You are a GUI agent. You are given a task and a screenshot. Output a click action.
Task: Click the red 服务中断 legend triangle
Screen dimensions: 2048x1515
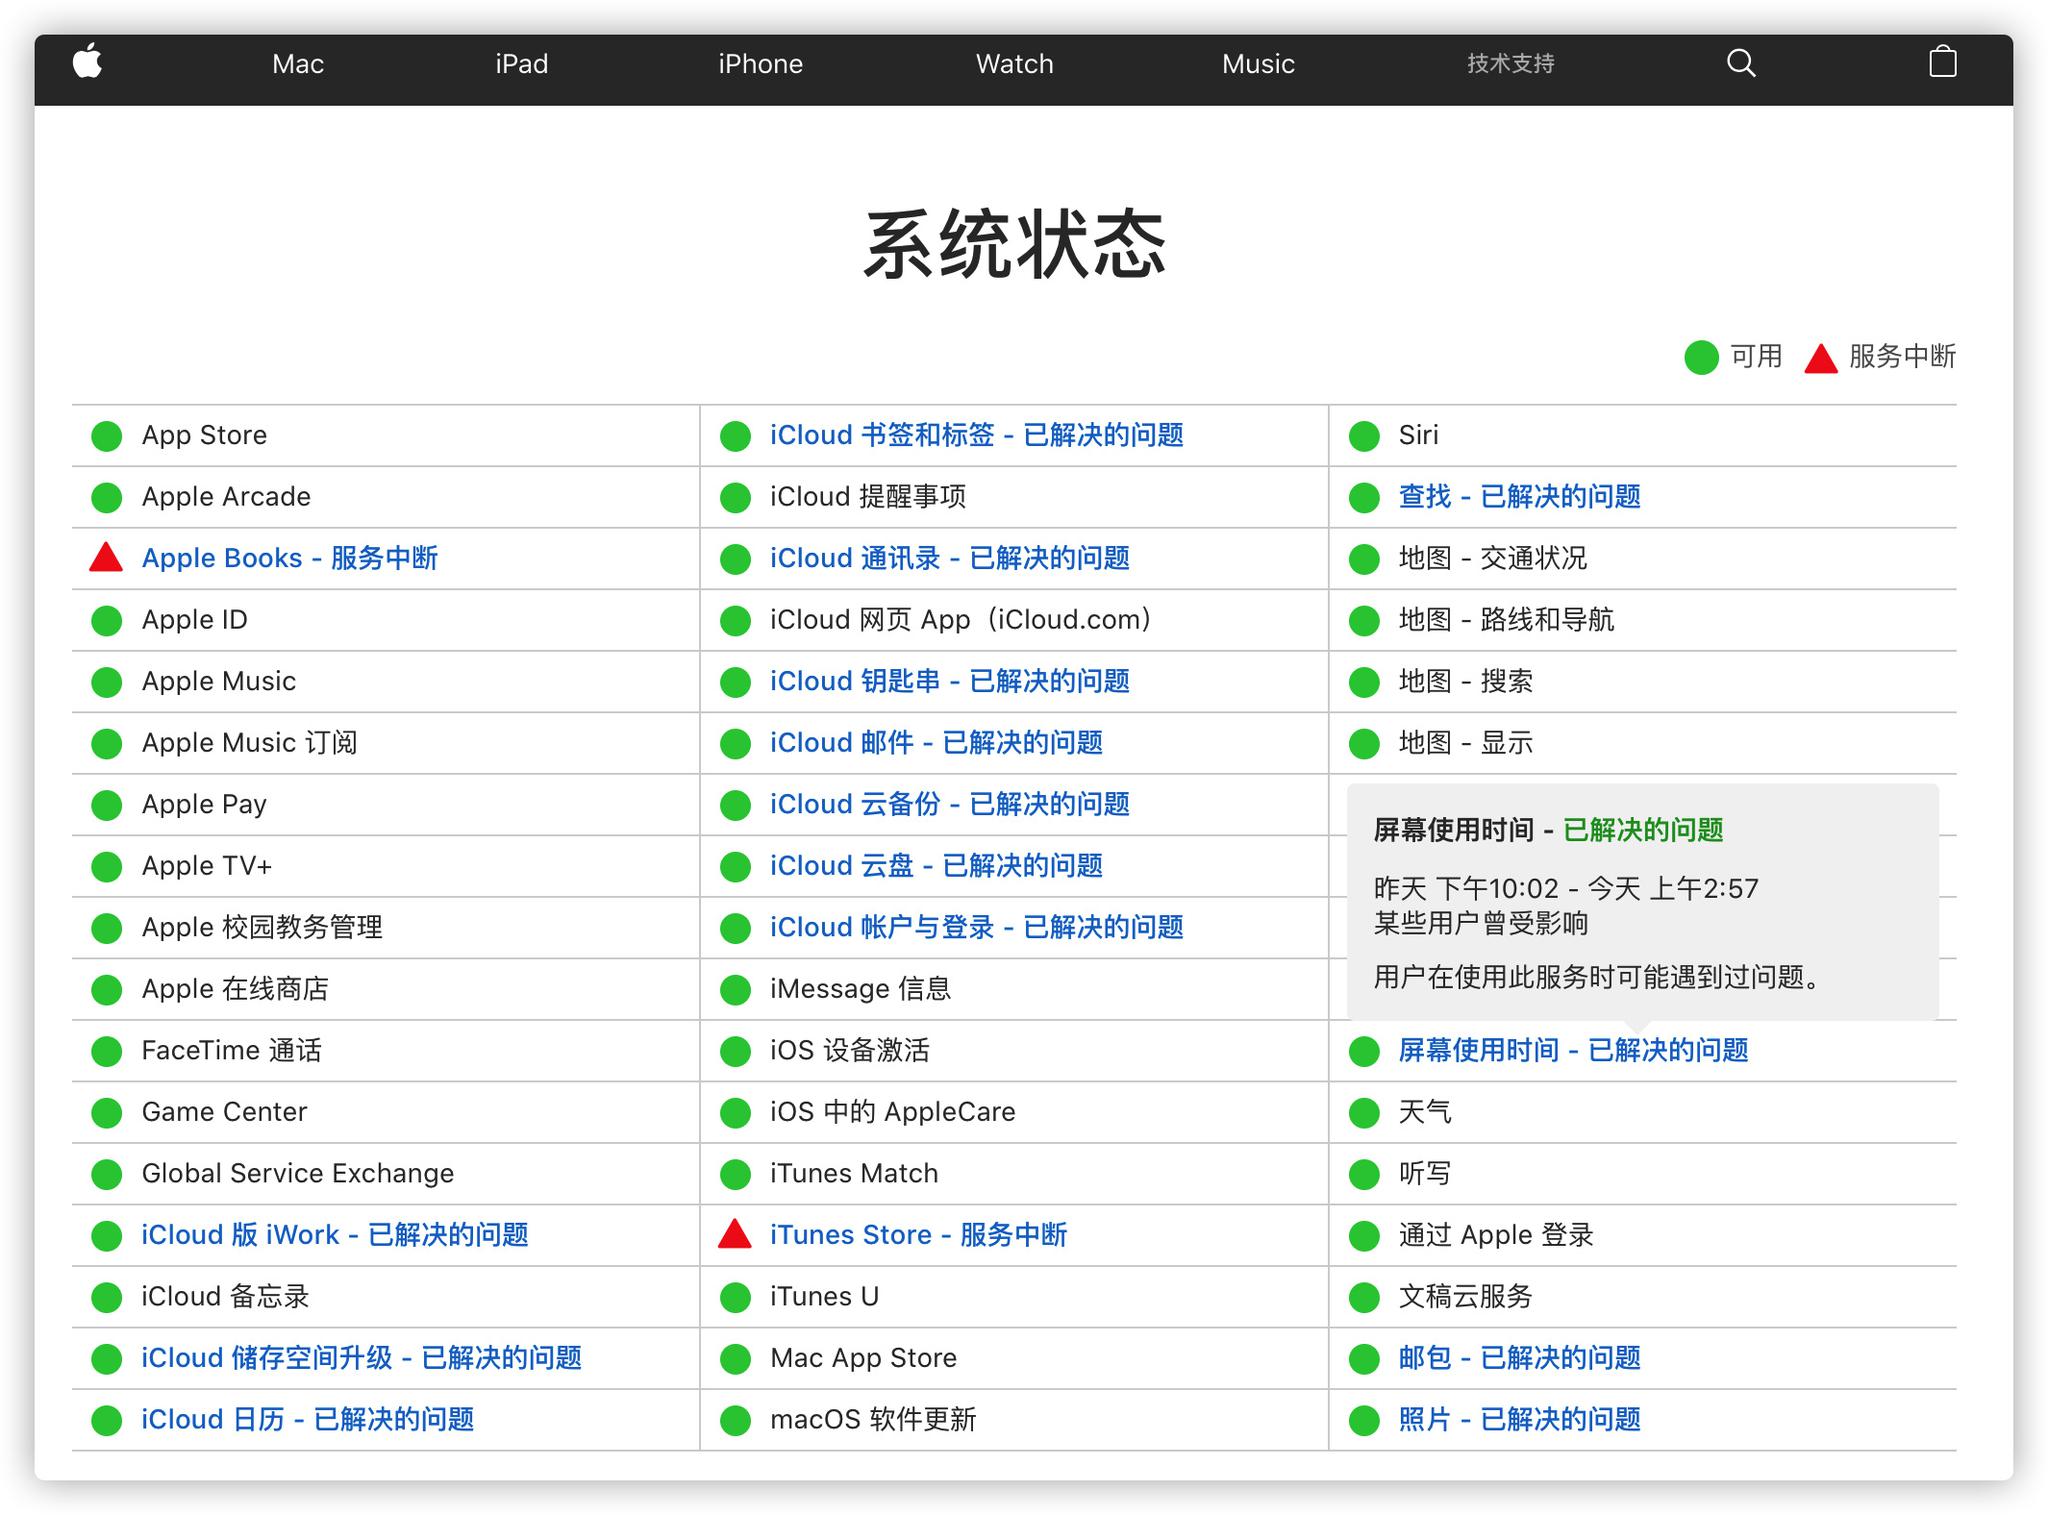point(1819,357)
